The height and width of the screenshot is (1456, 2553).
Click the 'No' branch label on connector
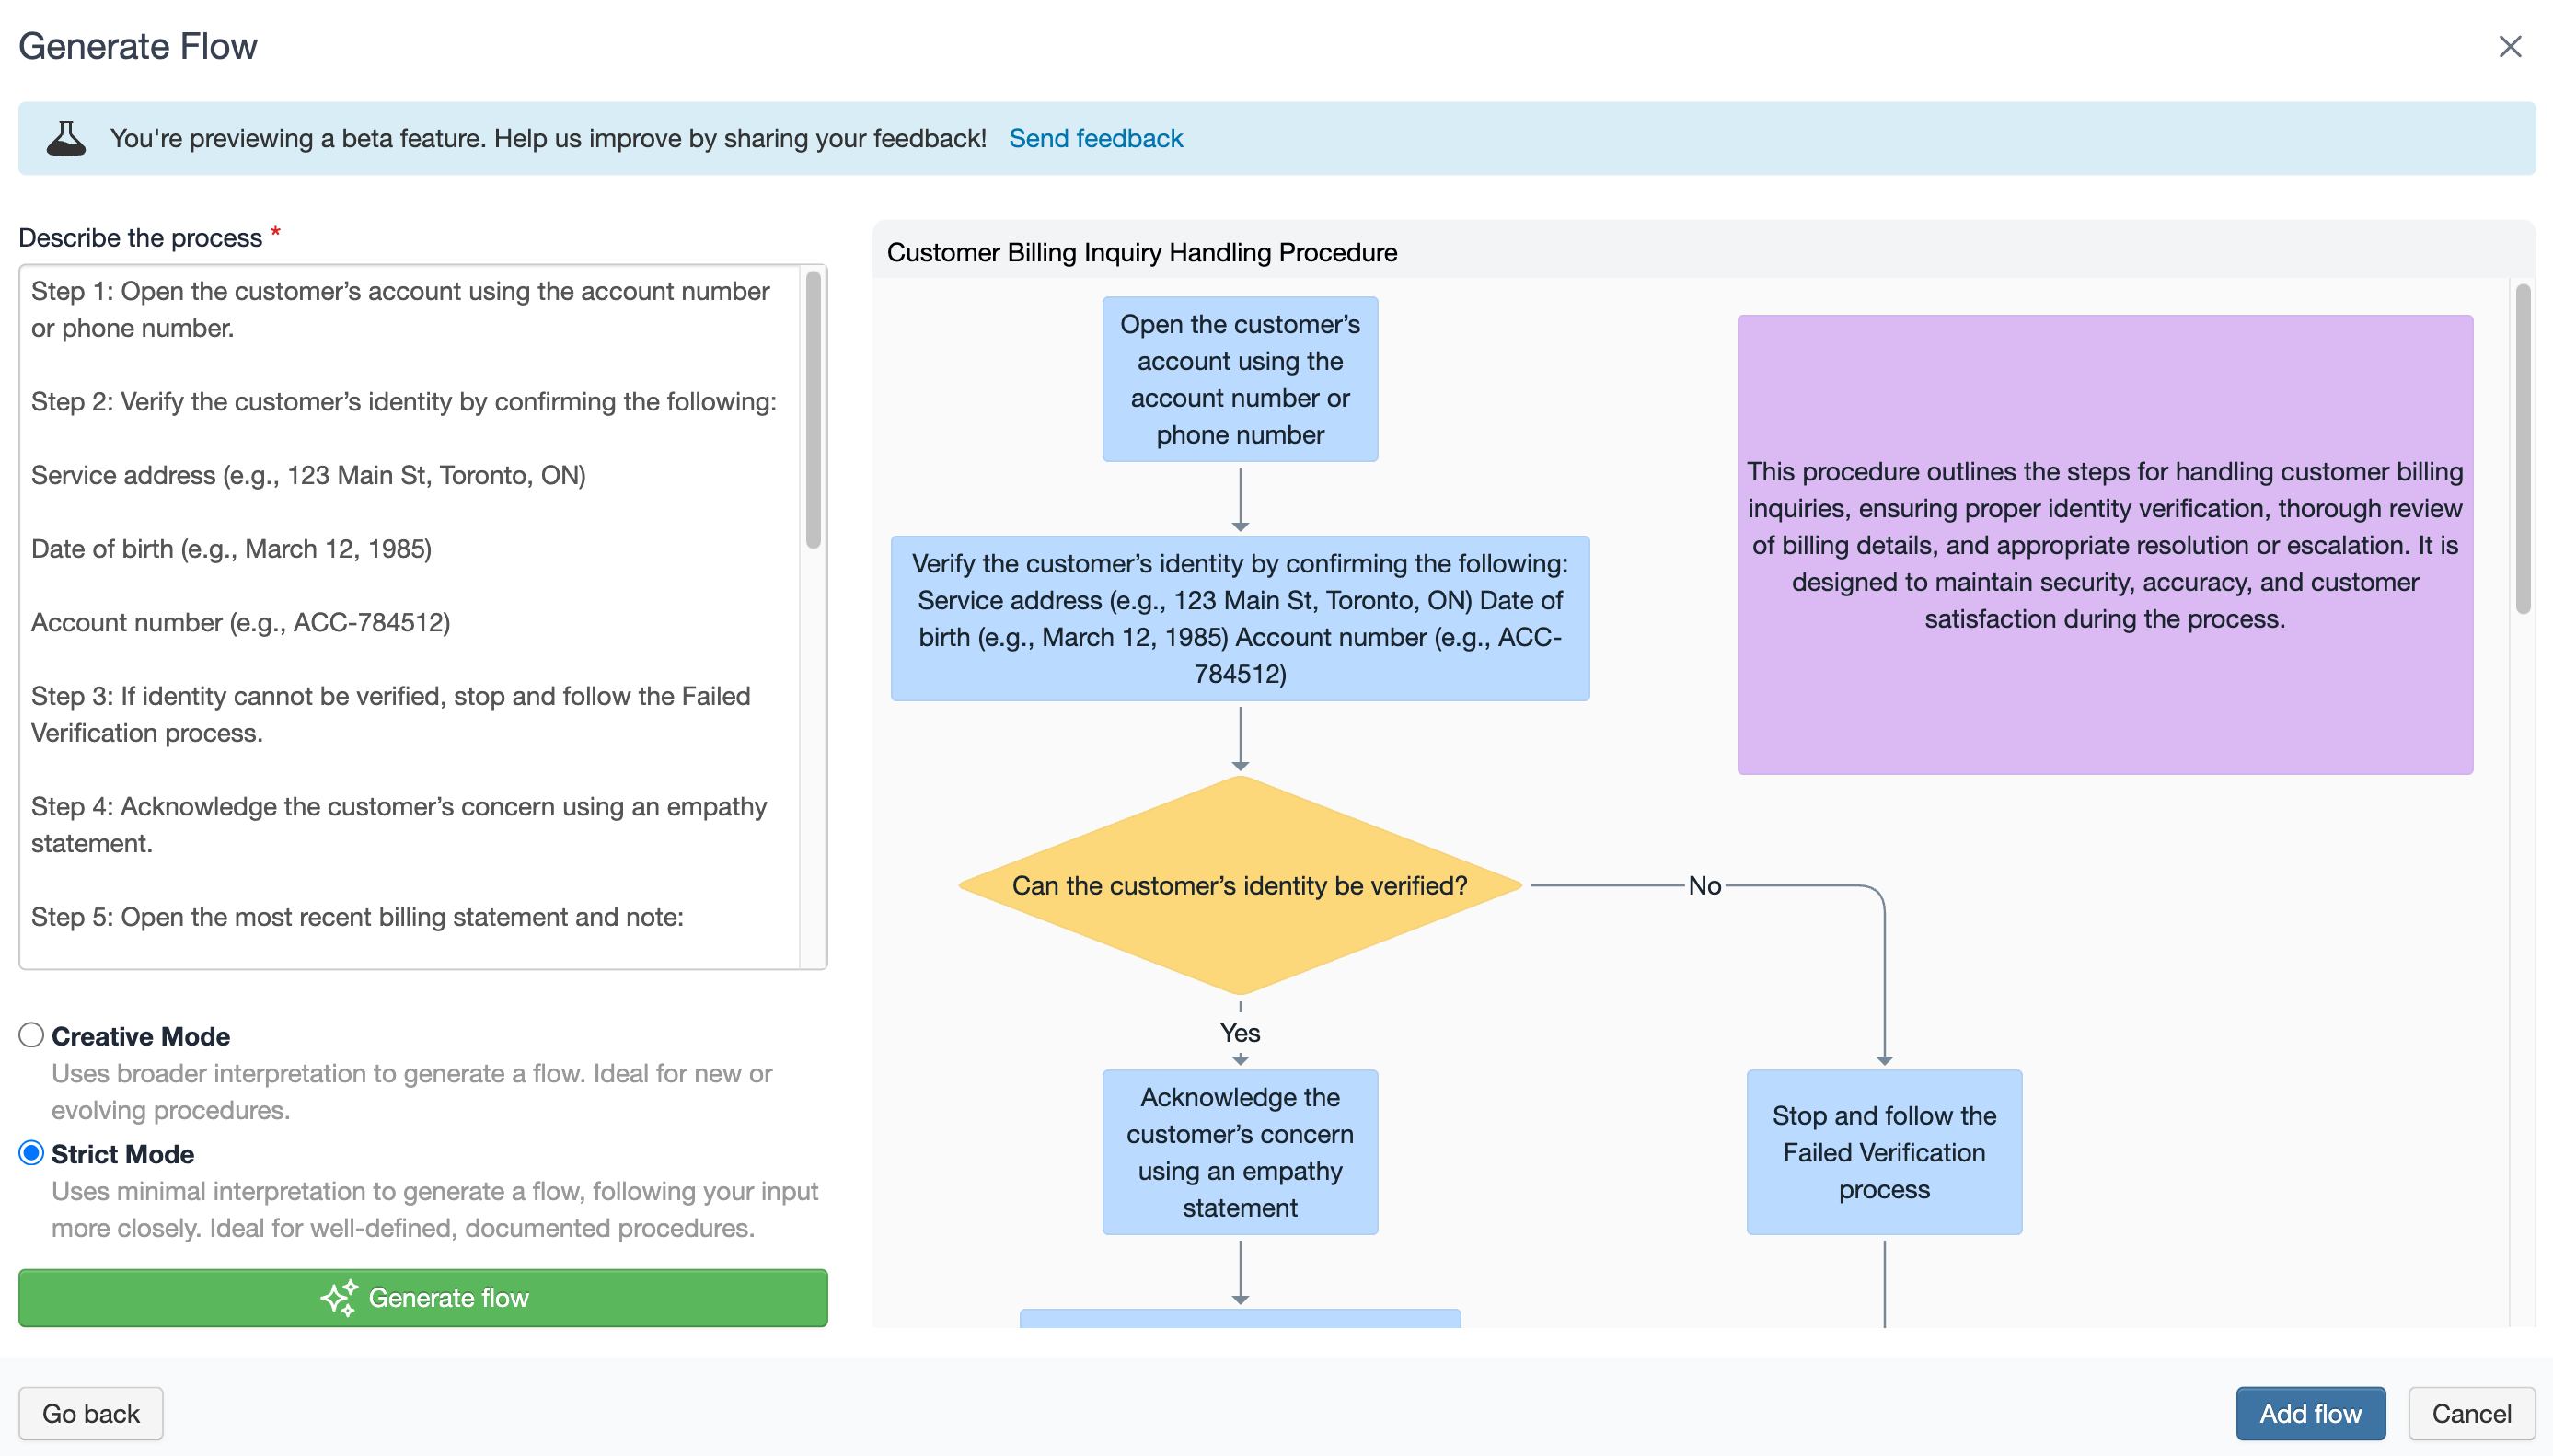coord(1704,885)
